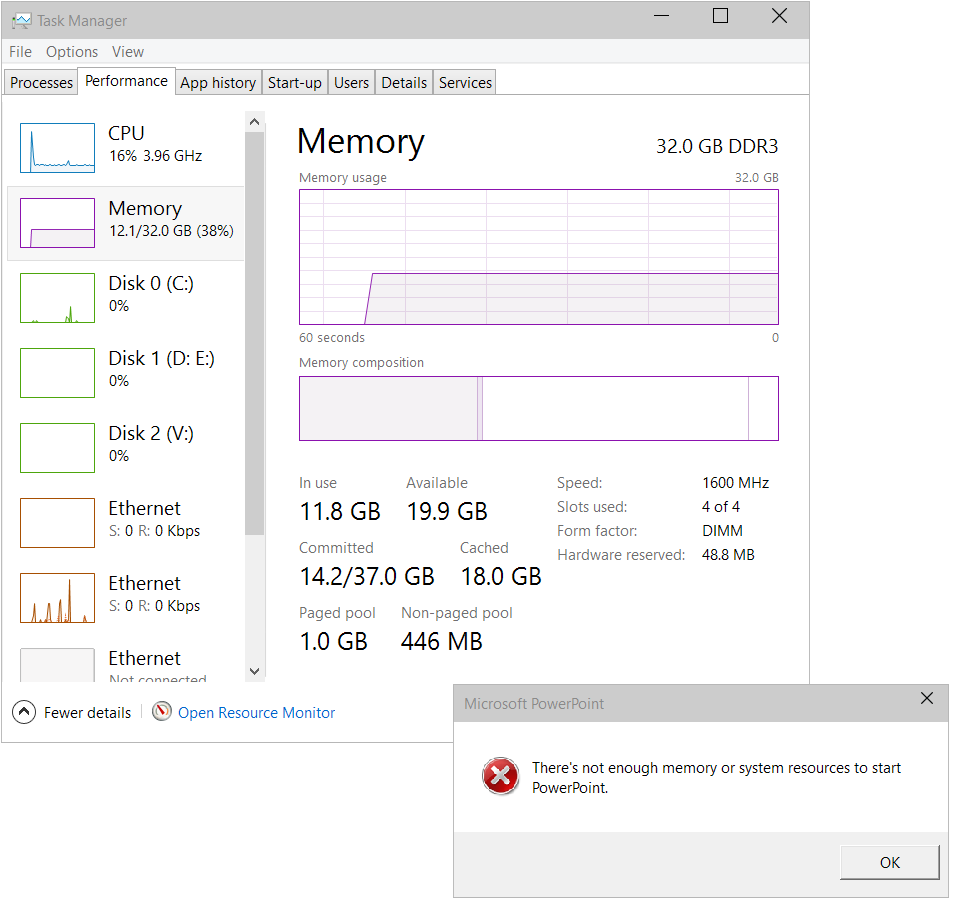Dismiss the PowerPoint error with OK
The width and height of the screenshot is (954, 903).
(x=889, y=862)
